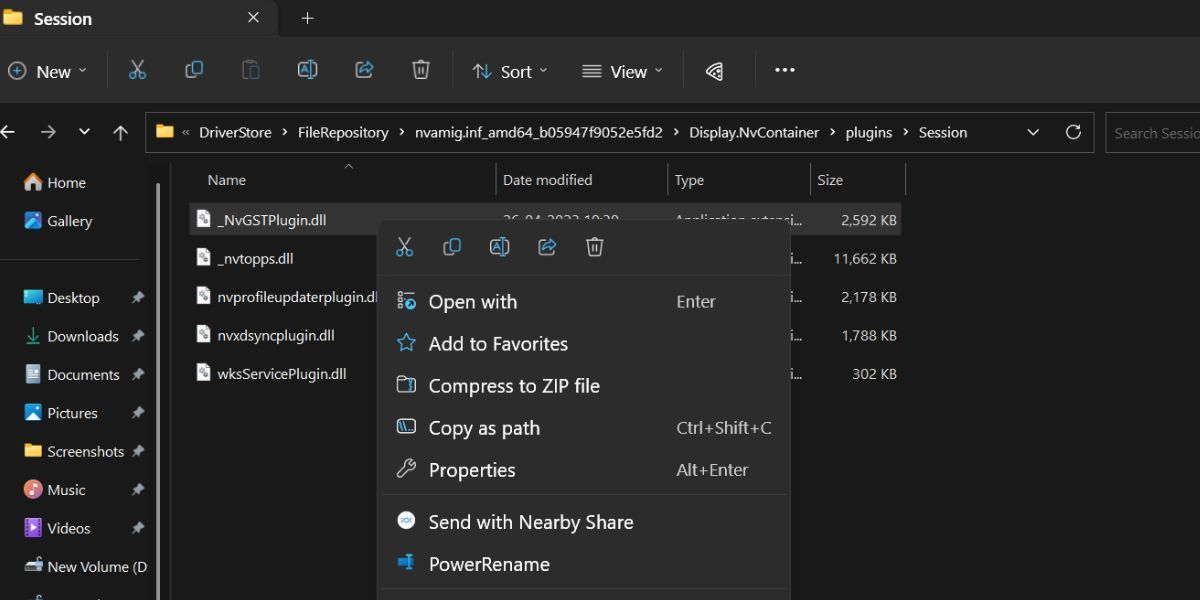Click nvamig.inf_amd64 folder in path
The image size is (1200, 600).
point(538,132)
